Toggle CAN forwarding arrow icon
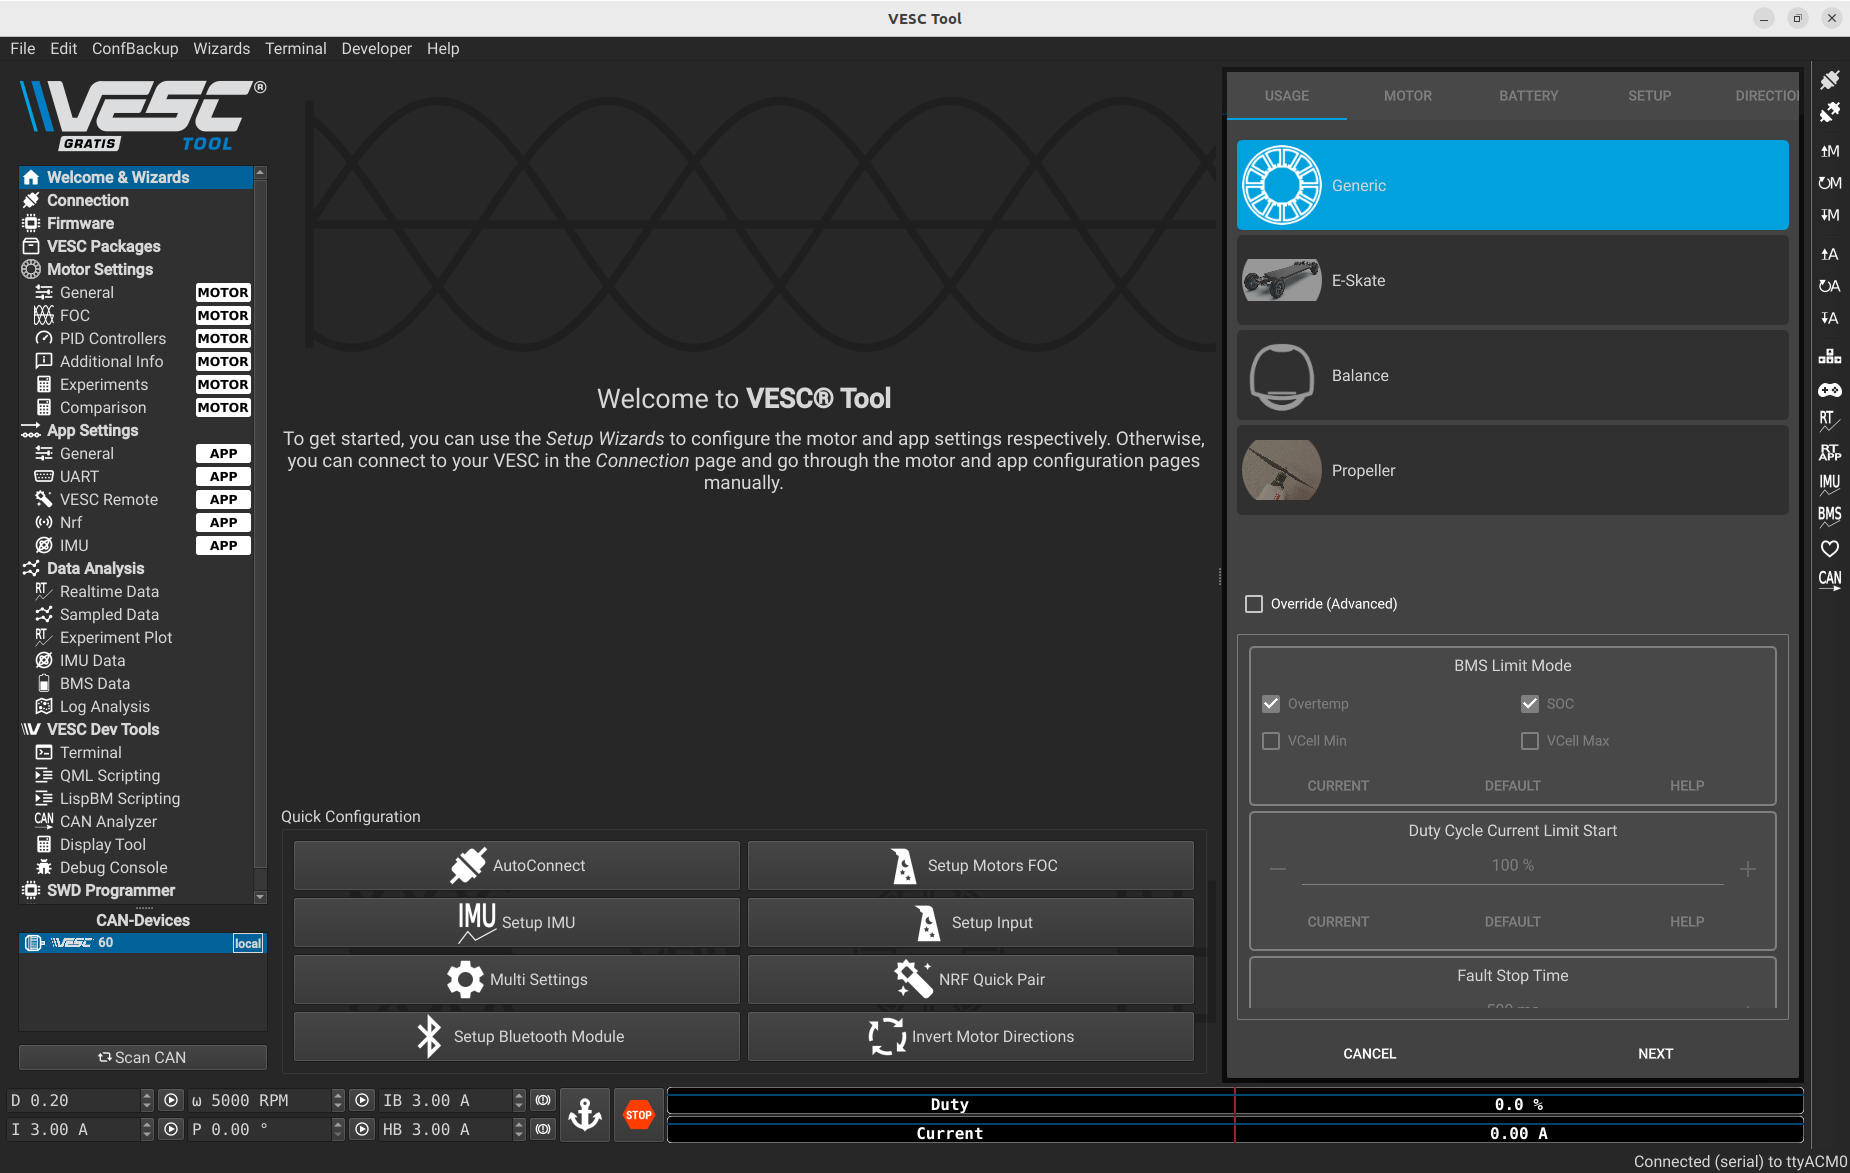The width and height of the screenshot is (1850, 1173). point(1830,581)
